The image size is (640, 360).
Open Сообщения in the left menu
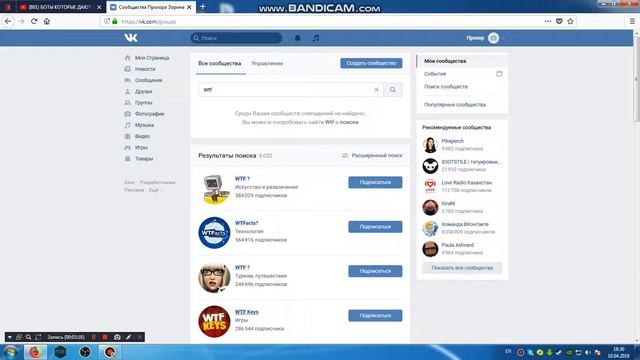pyautogui.click(x=149, y=80)
